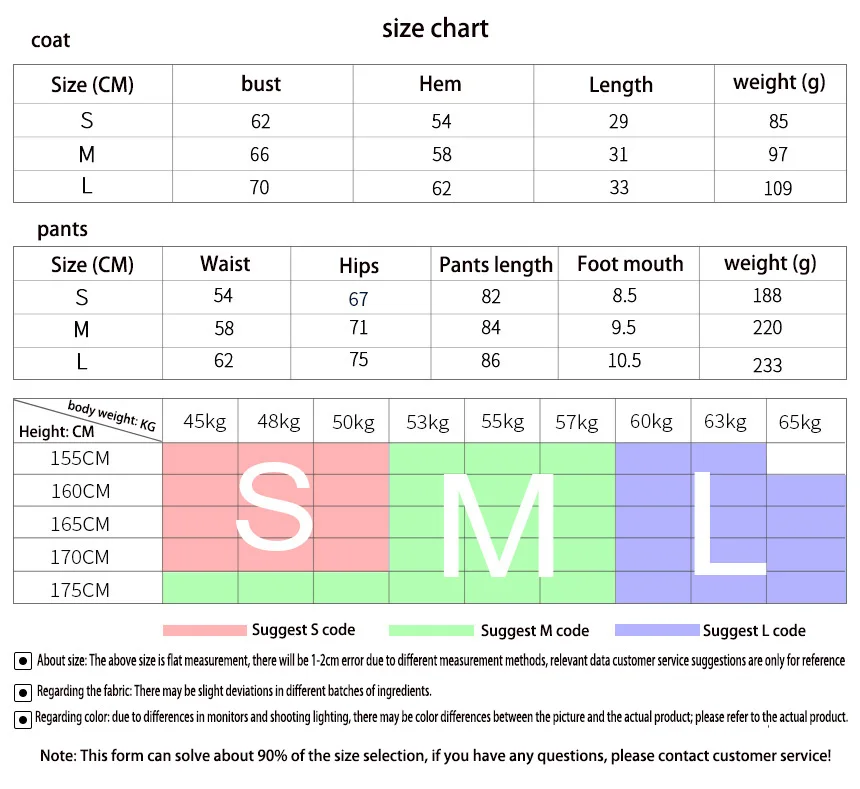Select the purple Suggest L code swatch
860x789 pixels.
[x=658, y=631]
